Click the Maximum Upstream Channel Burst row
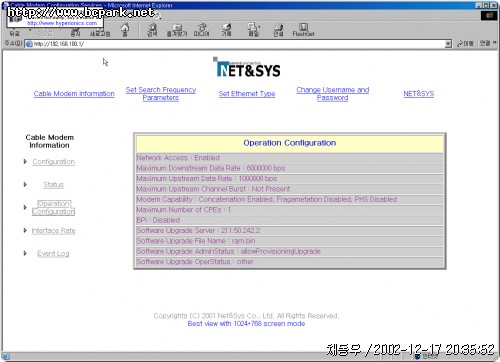The image size is (500, 362). coord(290,189)
